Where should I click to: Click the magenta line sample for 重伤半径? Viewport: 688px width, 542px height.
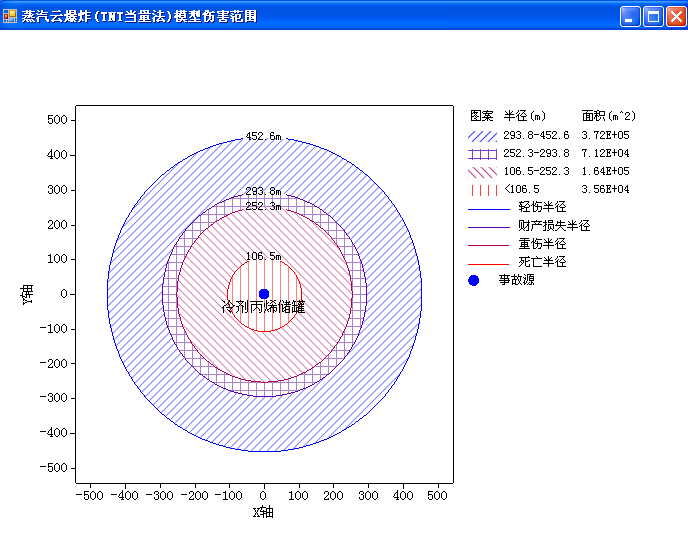point(488,245)
